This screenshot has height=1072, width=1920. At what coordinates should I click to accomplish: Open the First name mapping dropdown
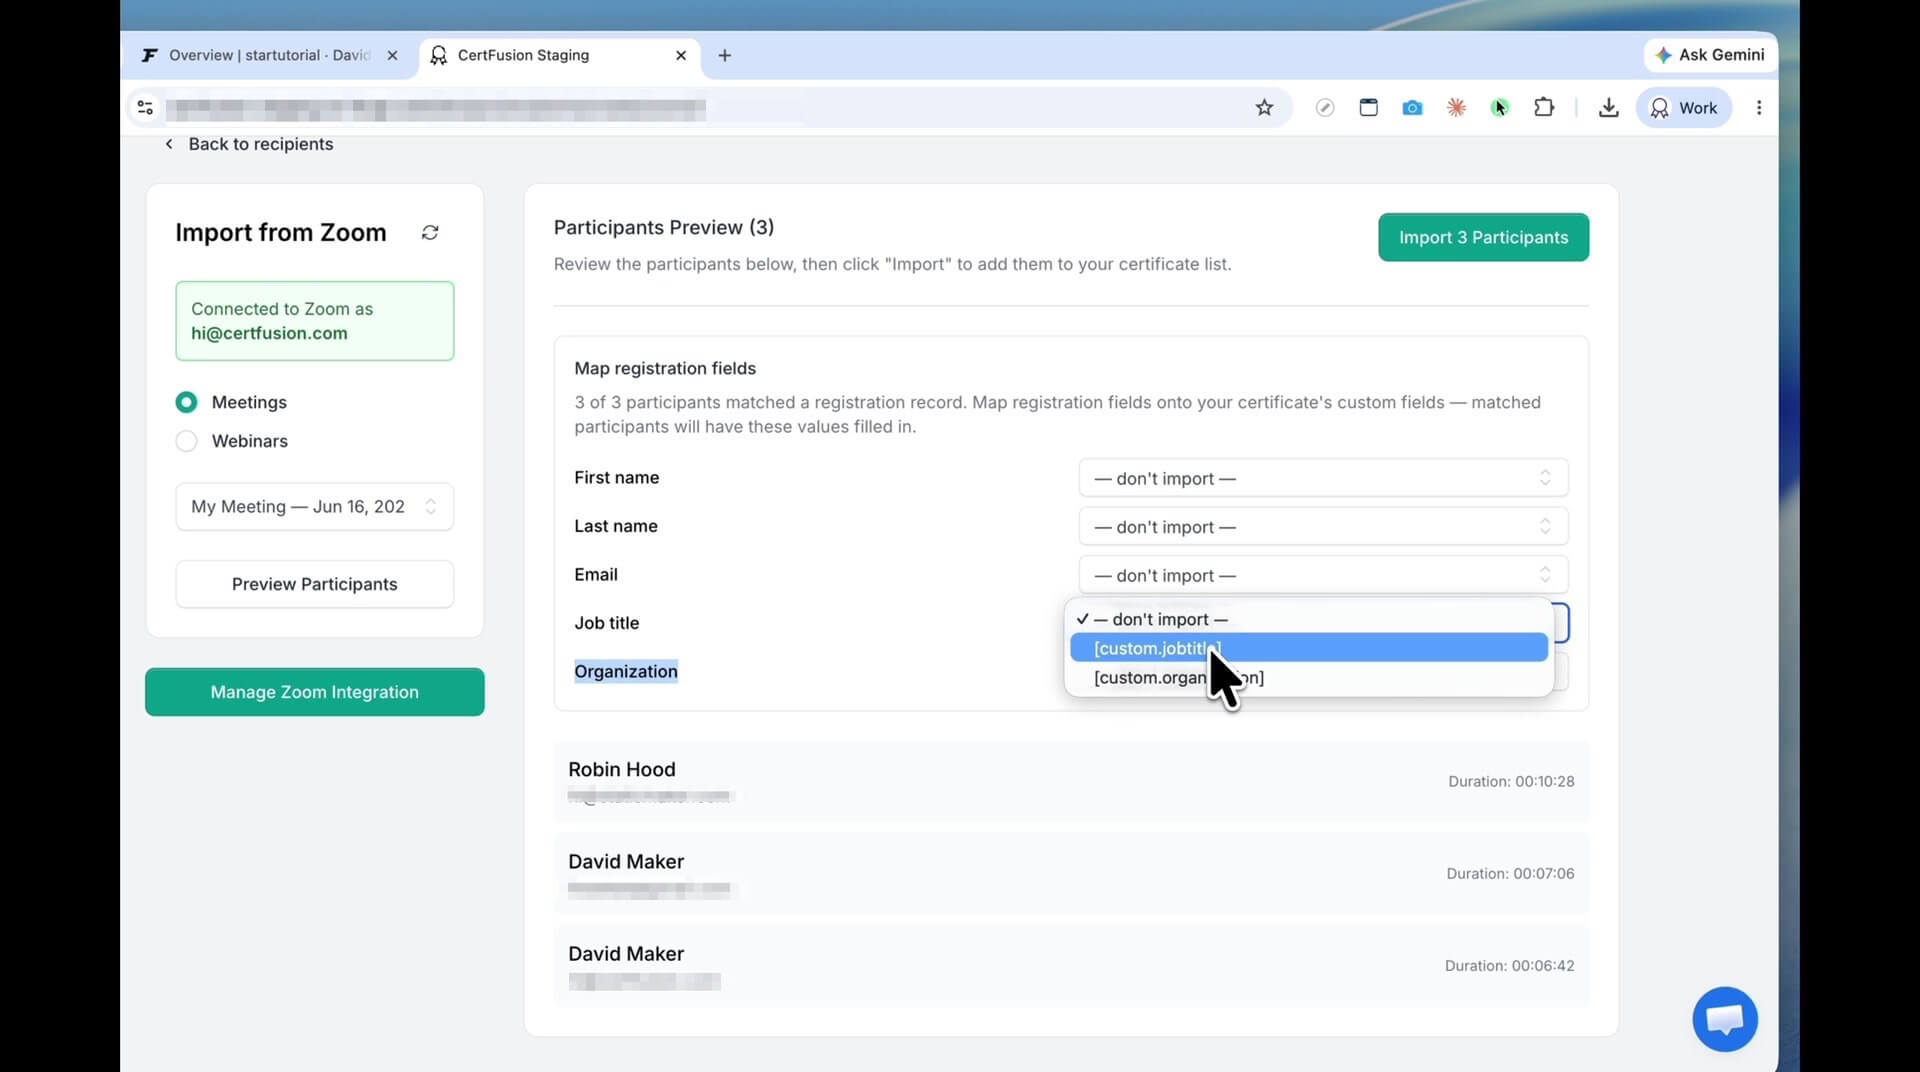[1323, 478]
